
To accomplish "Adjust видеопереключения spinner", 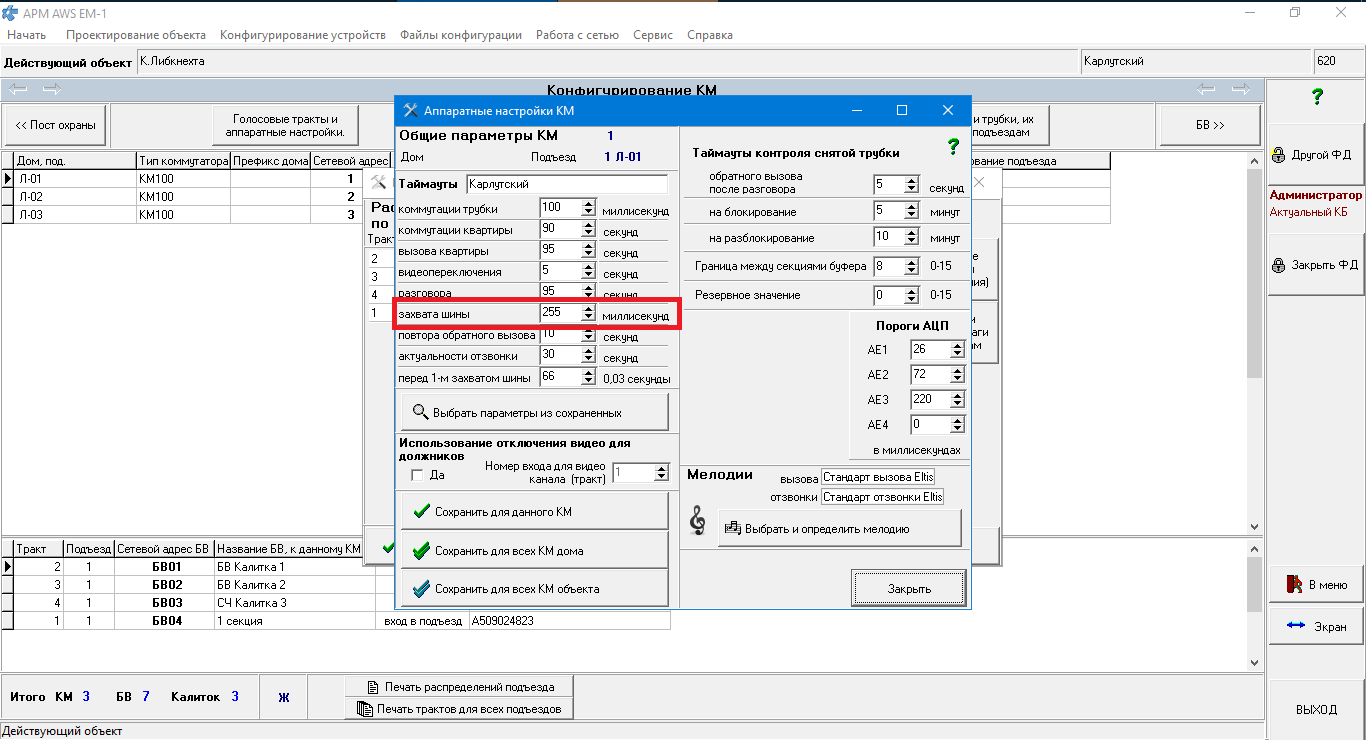I will coord(588,271).
